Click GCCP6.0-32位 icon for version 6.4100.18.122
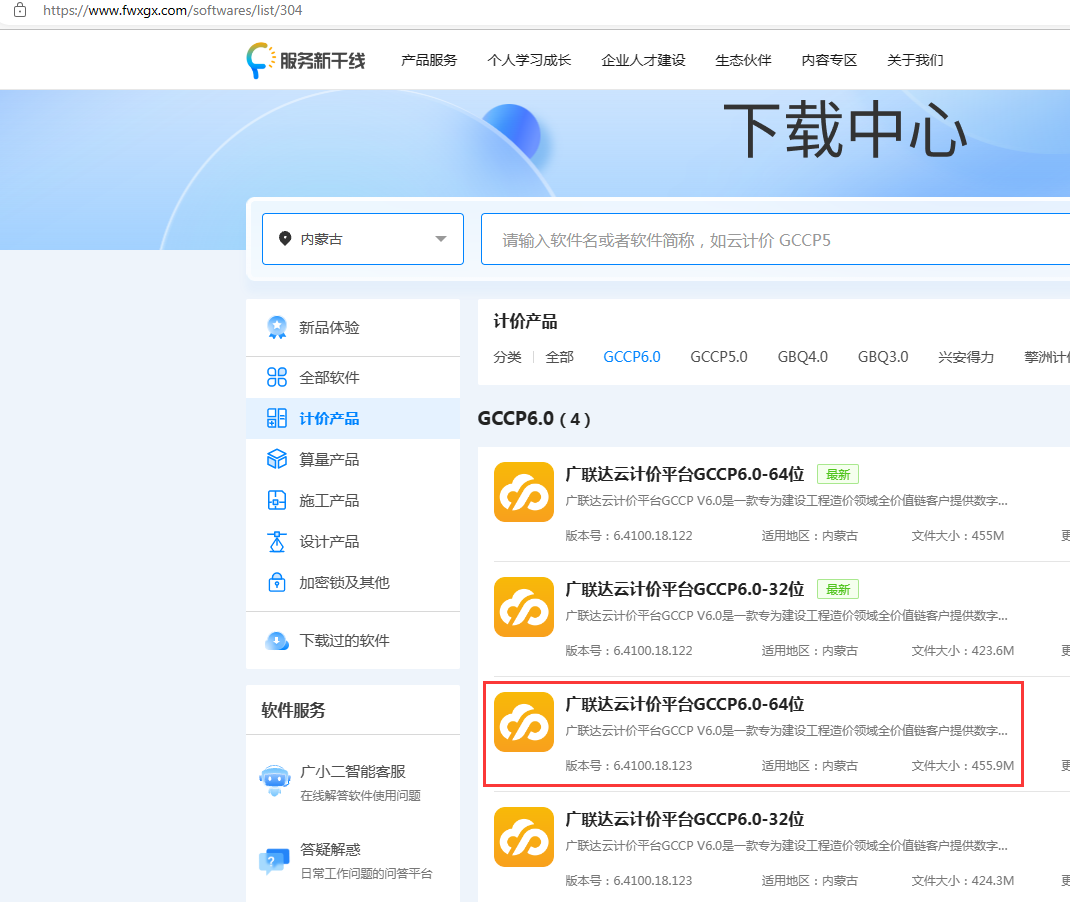This screenshot has width=1070, height=902. pyautogui.click(x=523, y=607)
